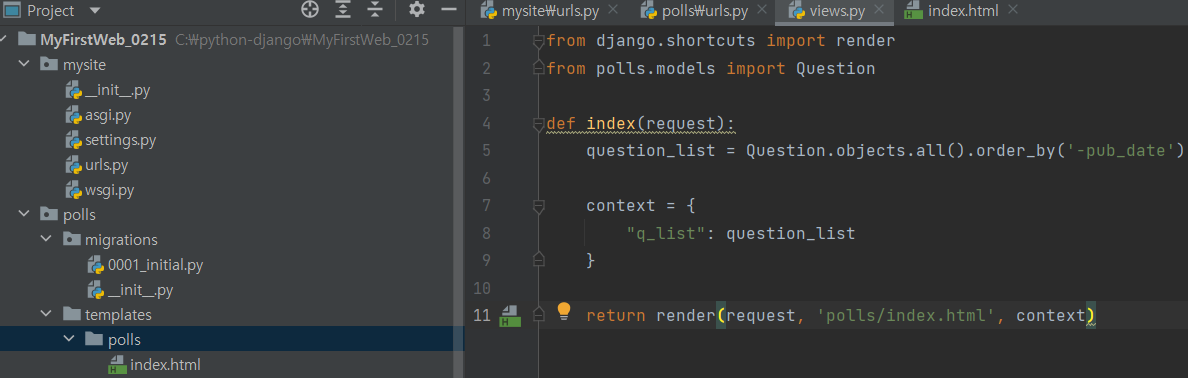
Task: Click line number 5 in the gutter
Action: click(x=486, y=150)
